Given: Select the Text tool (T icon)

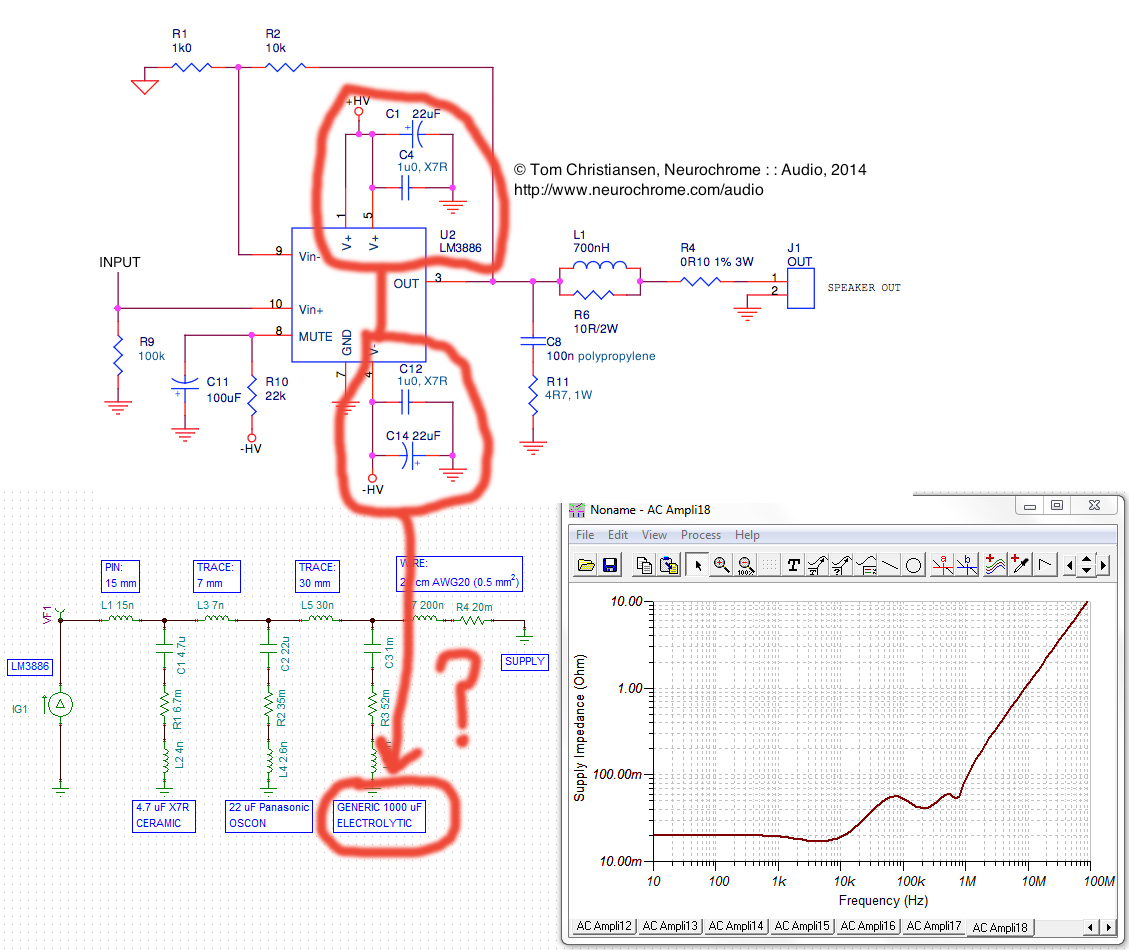Looking at the screenshot, I should coord(793,565).
